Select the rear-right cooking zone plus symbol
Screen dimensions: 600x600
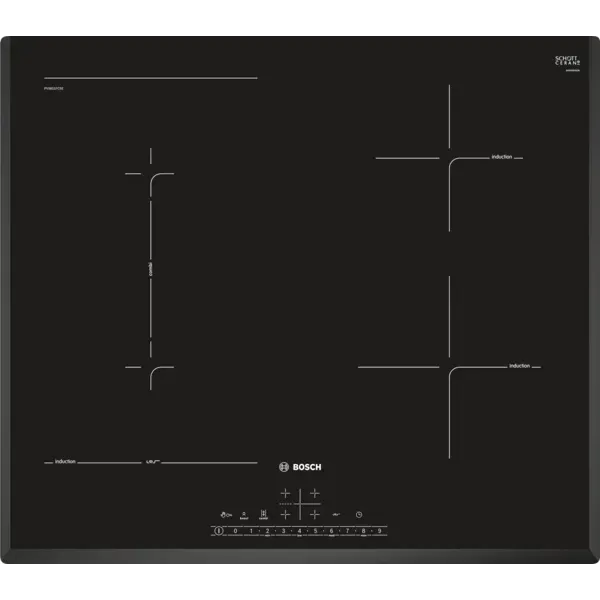314,494
